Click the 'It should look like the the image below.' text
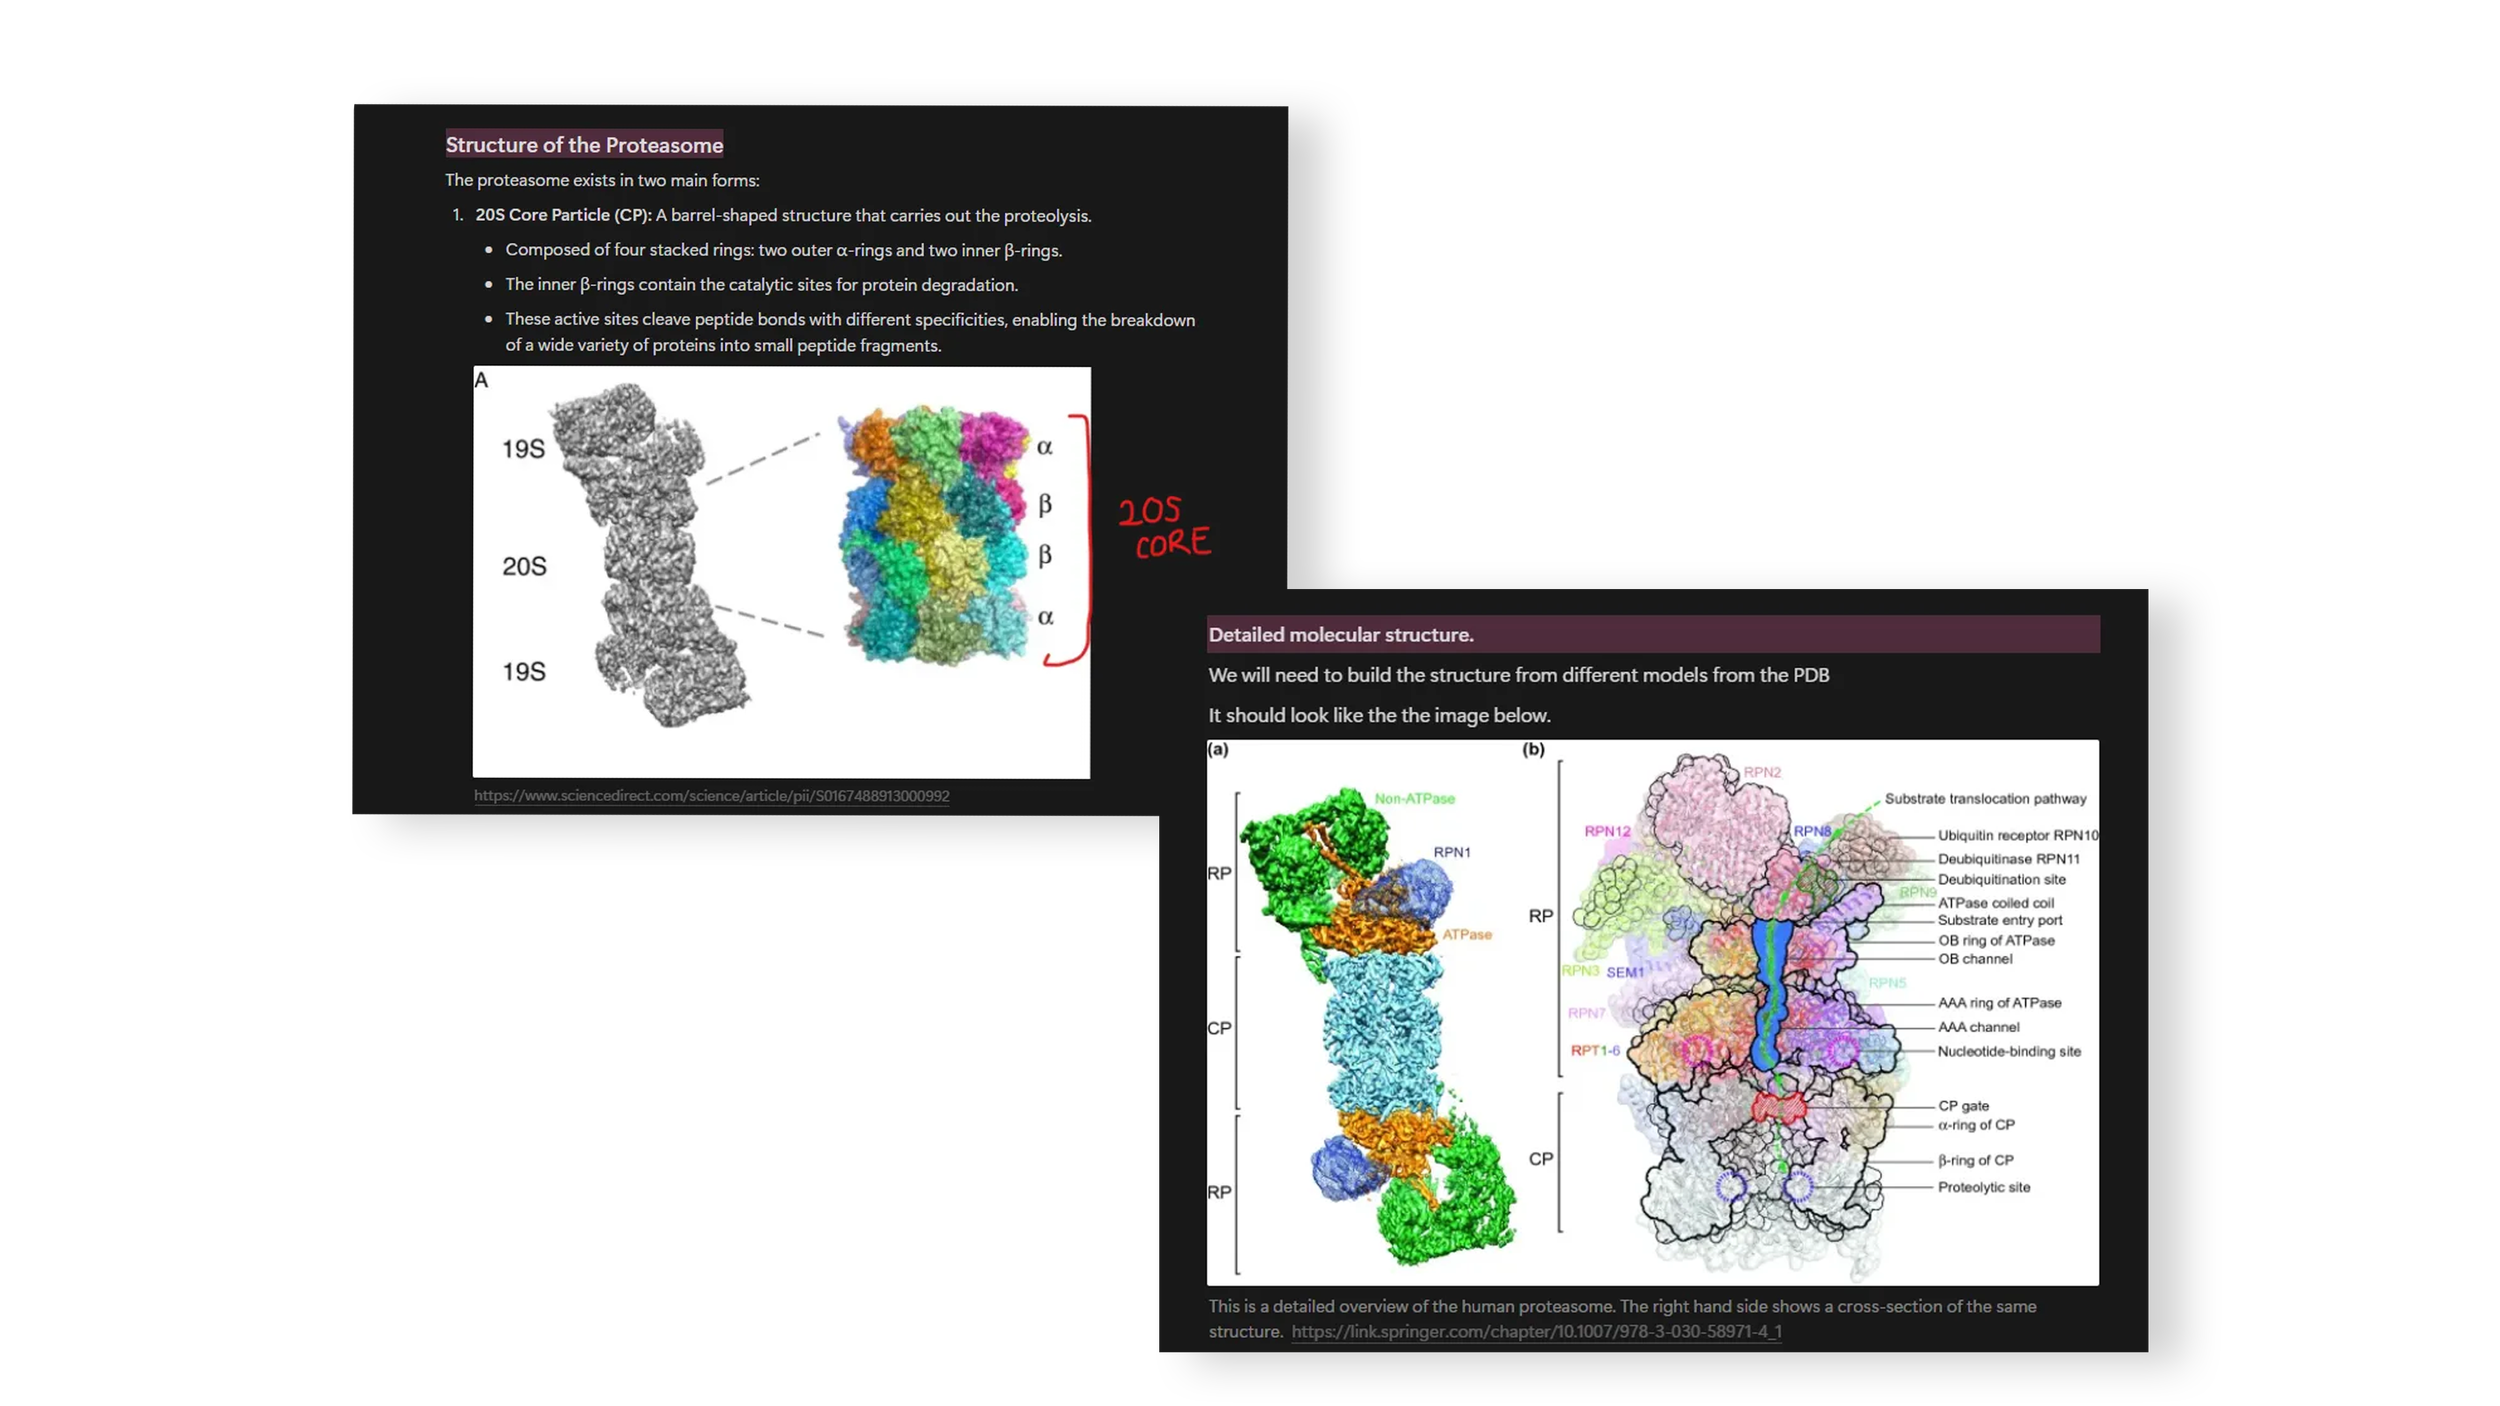Image resolution: width=2500 pixels, height=1406 pixels. tap(1379, 715)
